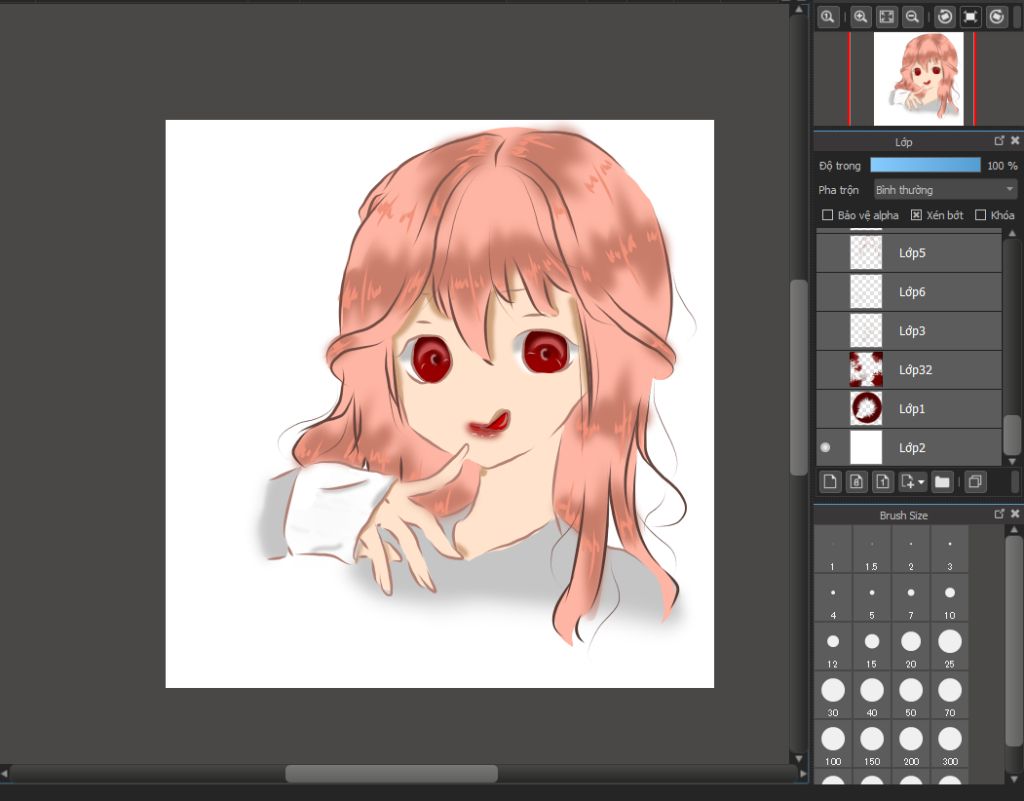Undock the Lớp layer panel
This screenshot has width=1024, height=801.
coord(999,140)
